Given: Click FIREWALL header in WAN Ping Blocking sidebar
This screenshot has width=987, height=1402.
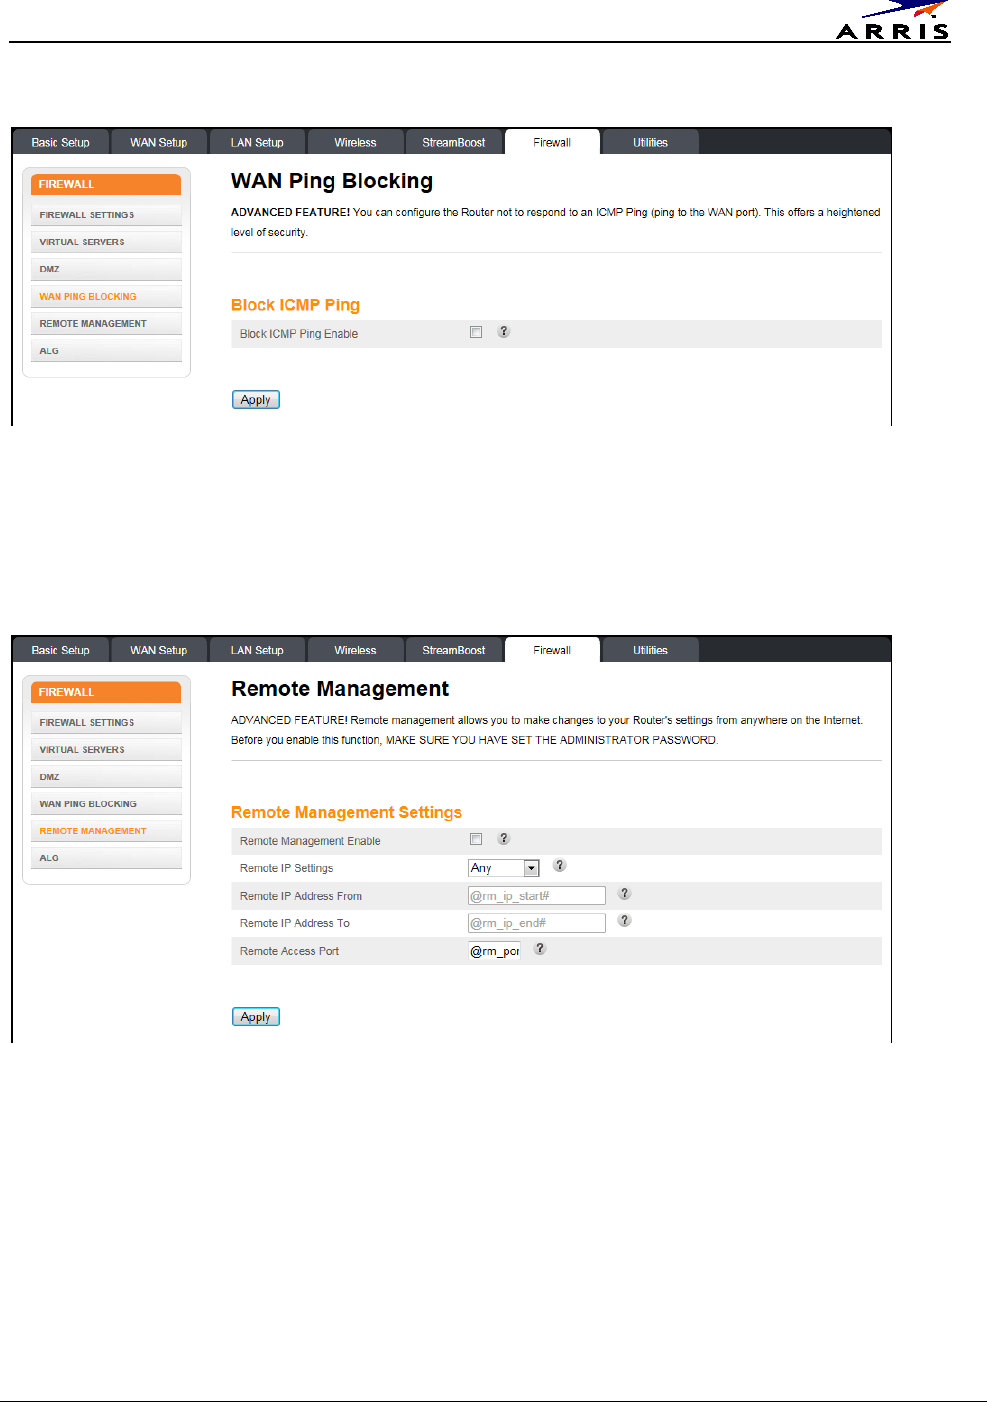Looking at the screenshot, I should tap(106, 184).
